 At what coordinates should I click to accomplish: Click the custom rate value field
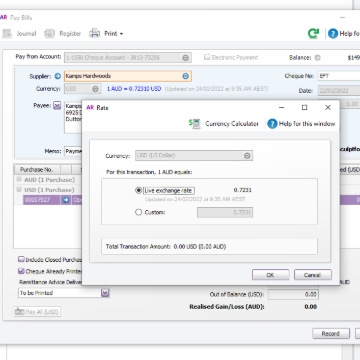tap(225, 212)
